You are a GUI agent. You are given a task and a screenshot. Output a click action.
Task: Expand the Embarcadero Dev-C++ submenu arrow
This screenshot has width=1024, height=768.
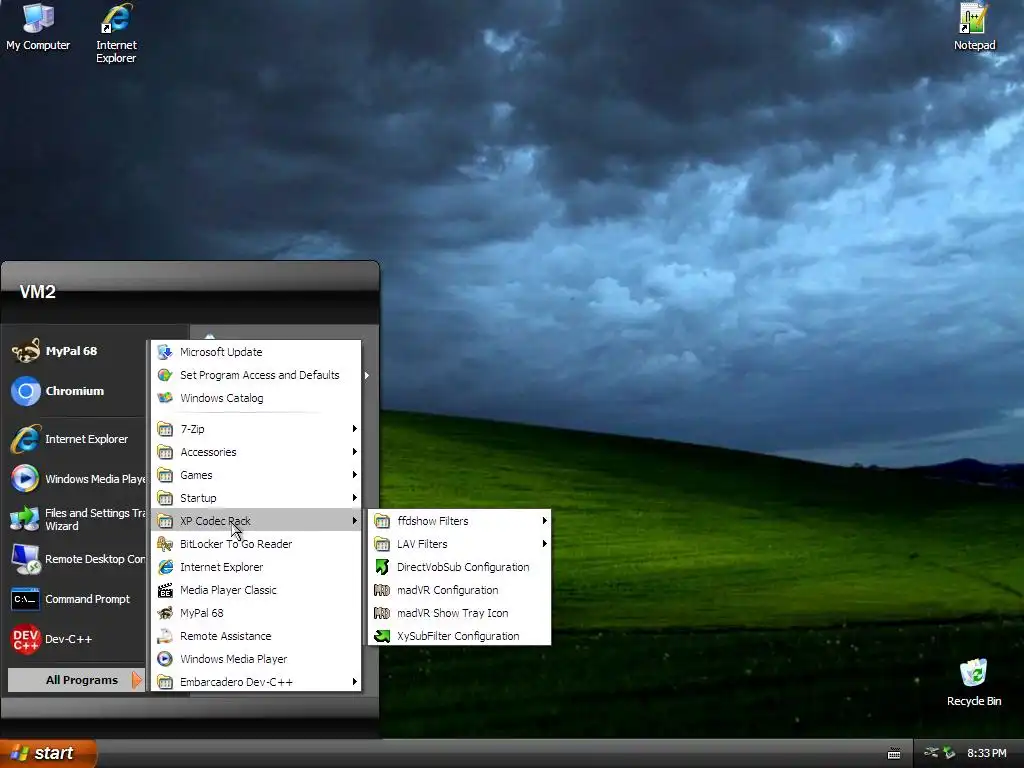coord(355,682)
